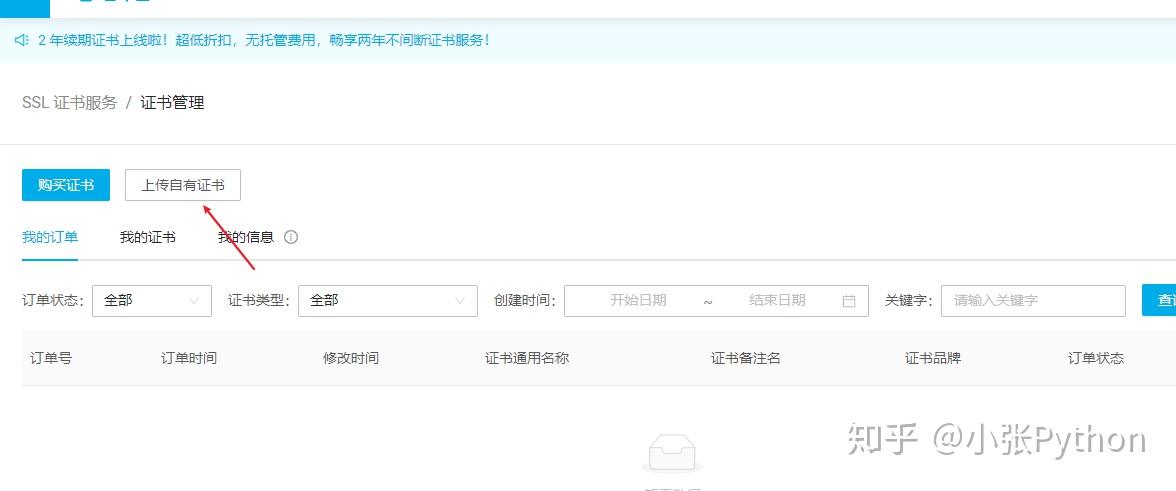This screenshot has height=491, width=1176.
Task: Select the 结束日期 field
Action: (777, 301)
